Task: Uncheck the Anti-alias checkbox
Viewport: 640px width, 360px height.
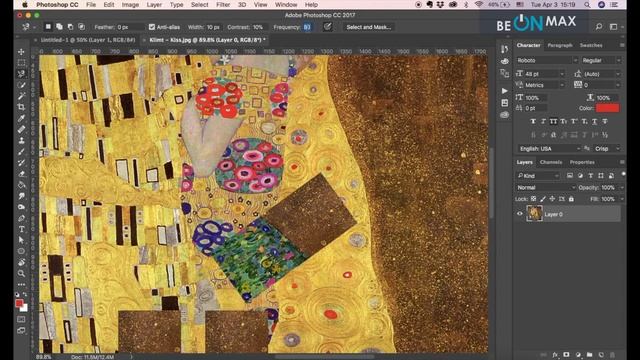Action: tap(152, 27)
